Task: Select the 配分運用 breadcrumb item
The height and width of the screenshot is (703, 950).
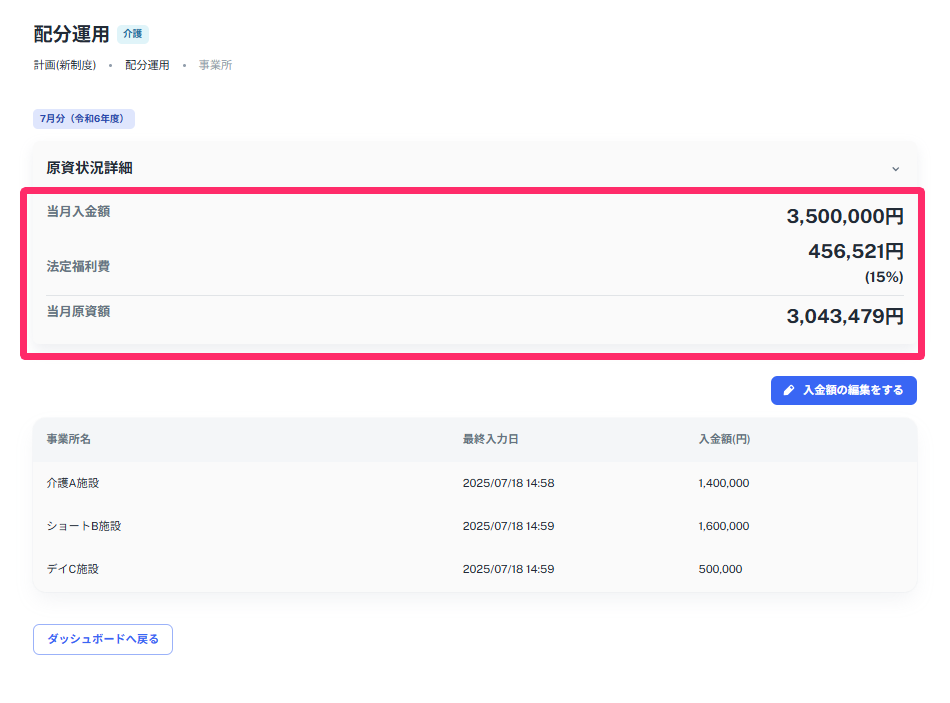Action: pos(147,65)
